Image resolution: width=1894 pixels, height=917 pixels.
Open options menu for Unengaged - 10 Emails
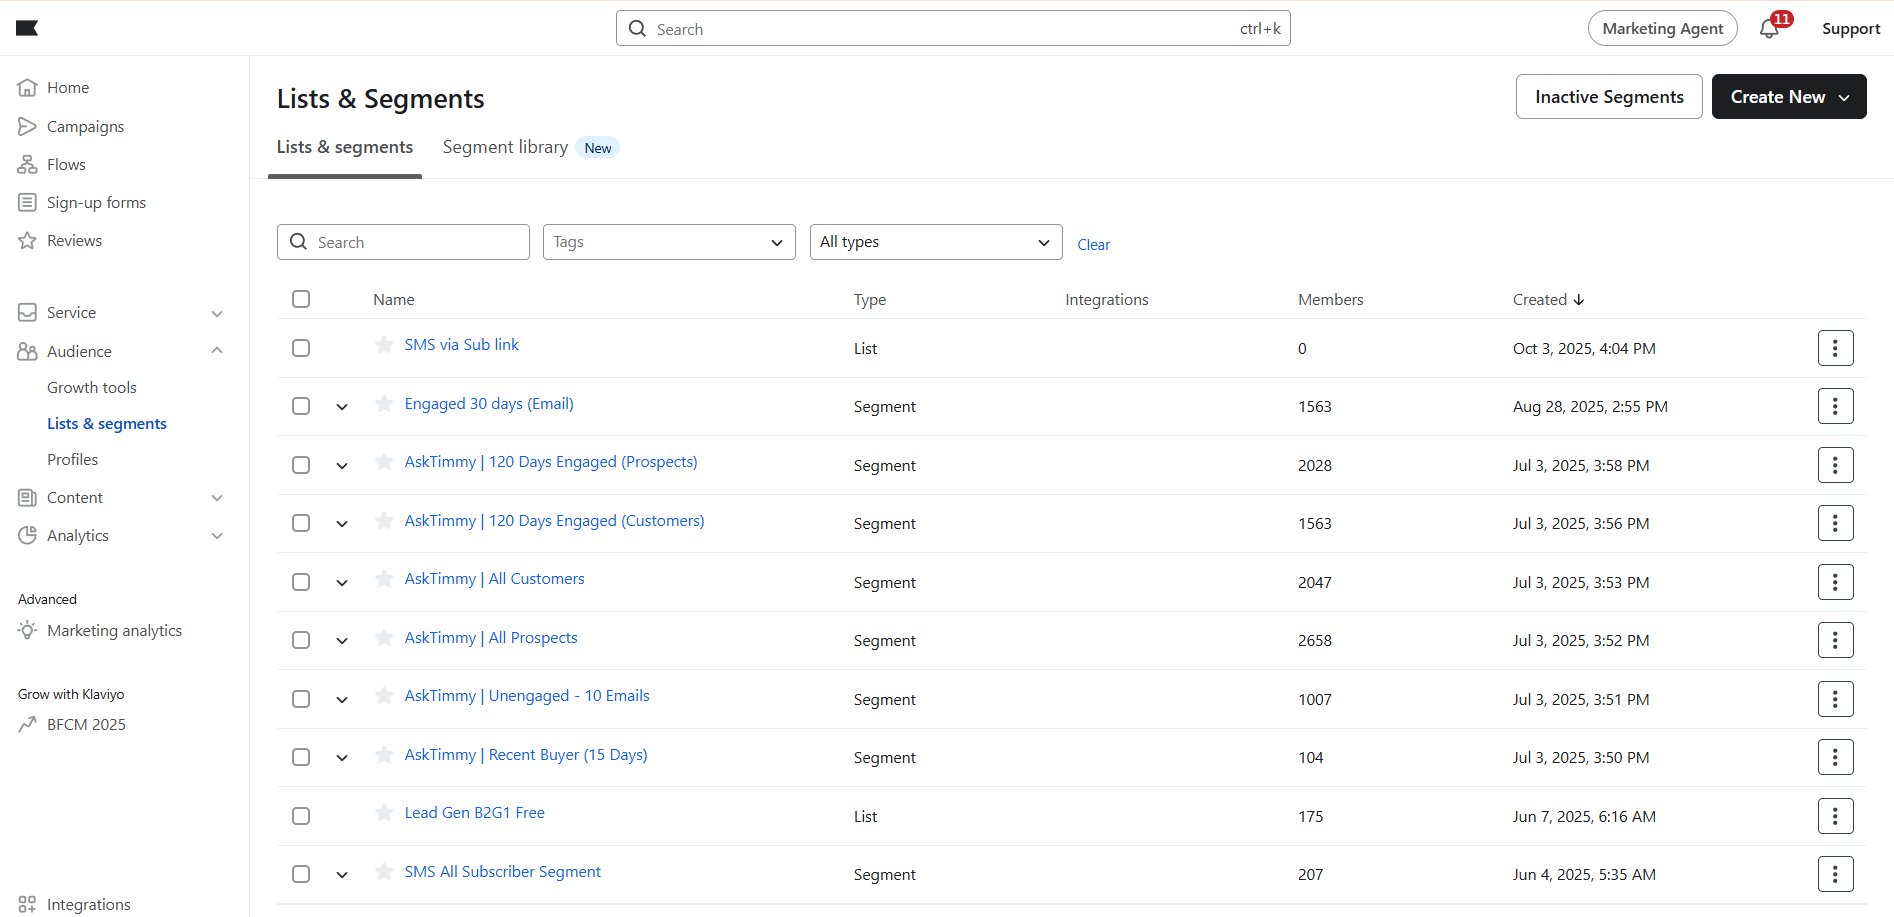1835,699
